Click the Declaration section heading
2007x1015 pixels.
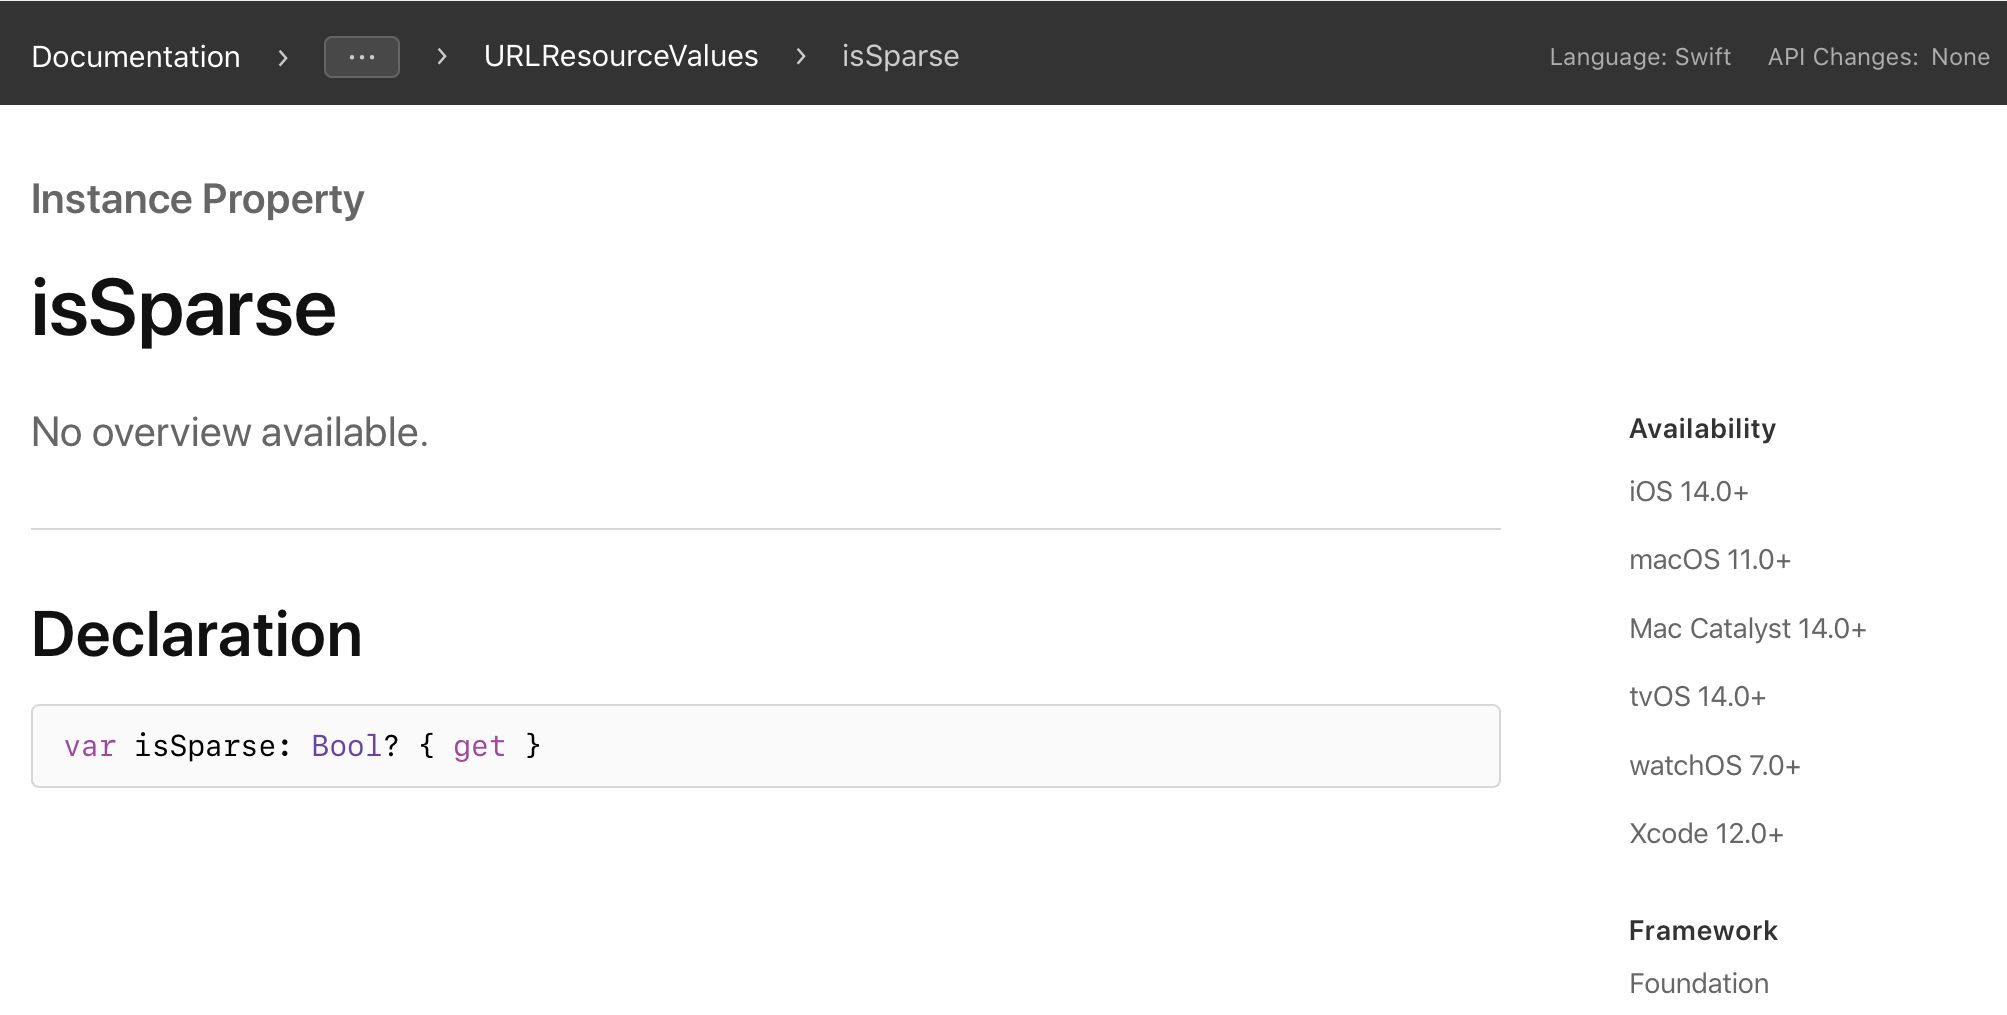tap(197, 634)
